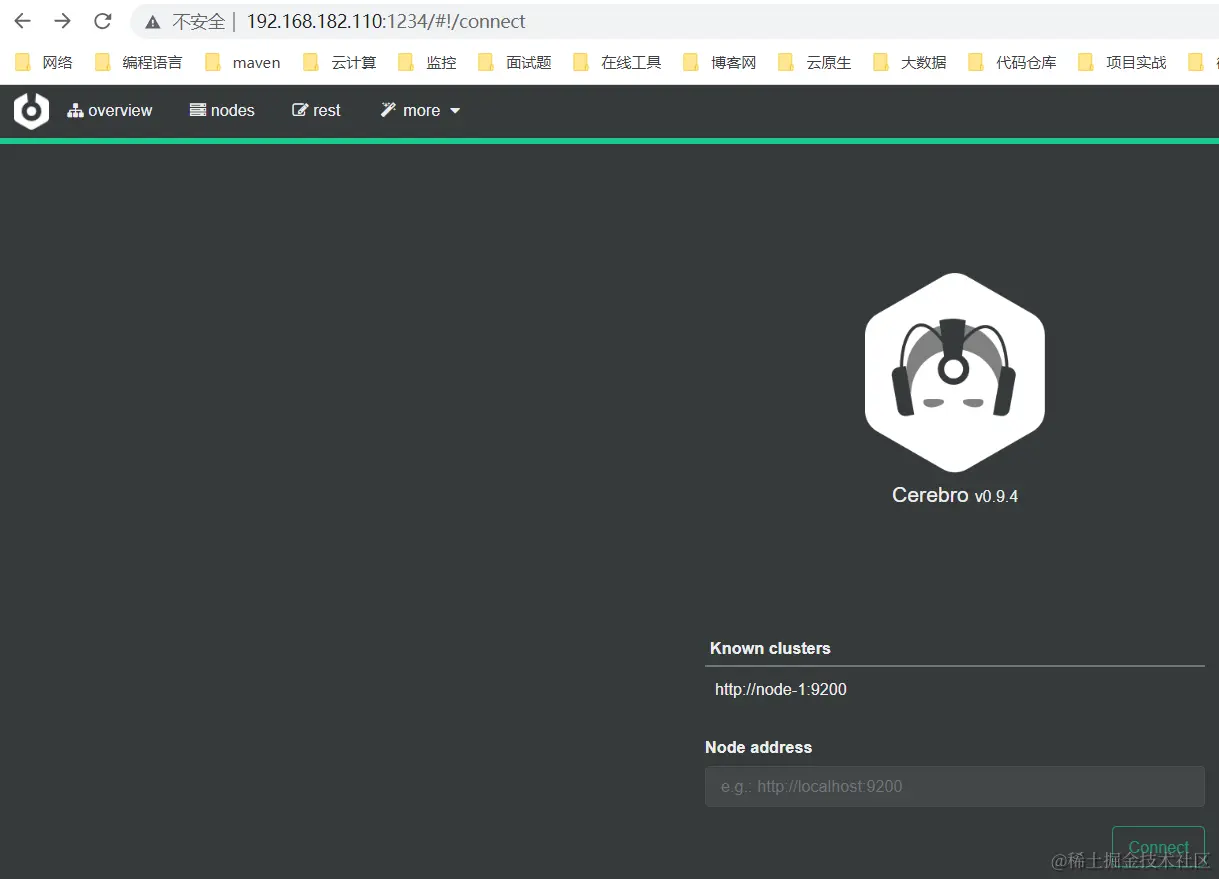Image resolution: width=1219 pixels, height=879 pixels.
Task: Click the Node address label
Action: point(758,747)
